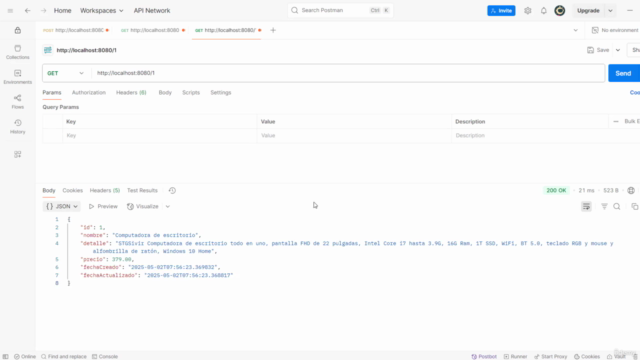The width and height of the screenshot is (640, 360).
Task: Select the Scripts tab
Action: [x=191, y=93]
